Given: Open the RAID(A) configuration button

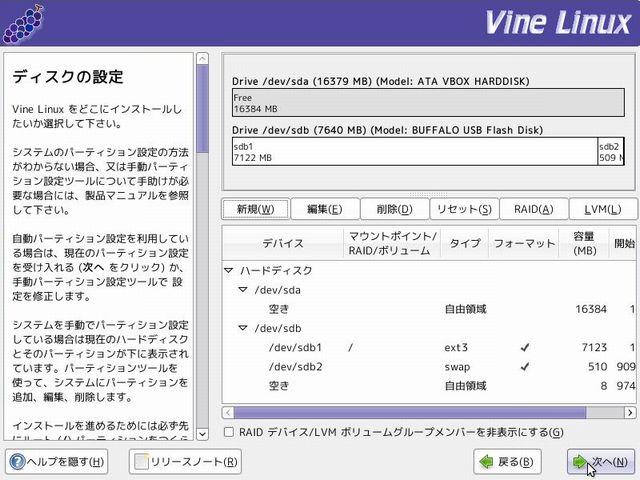Looking at the screenshot, I should [x=533, y=209].
